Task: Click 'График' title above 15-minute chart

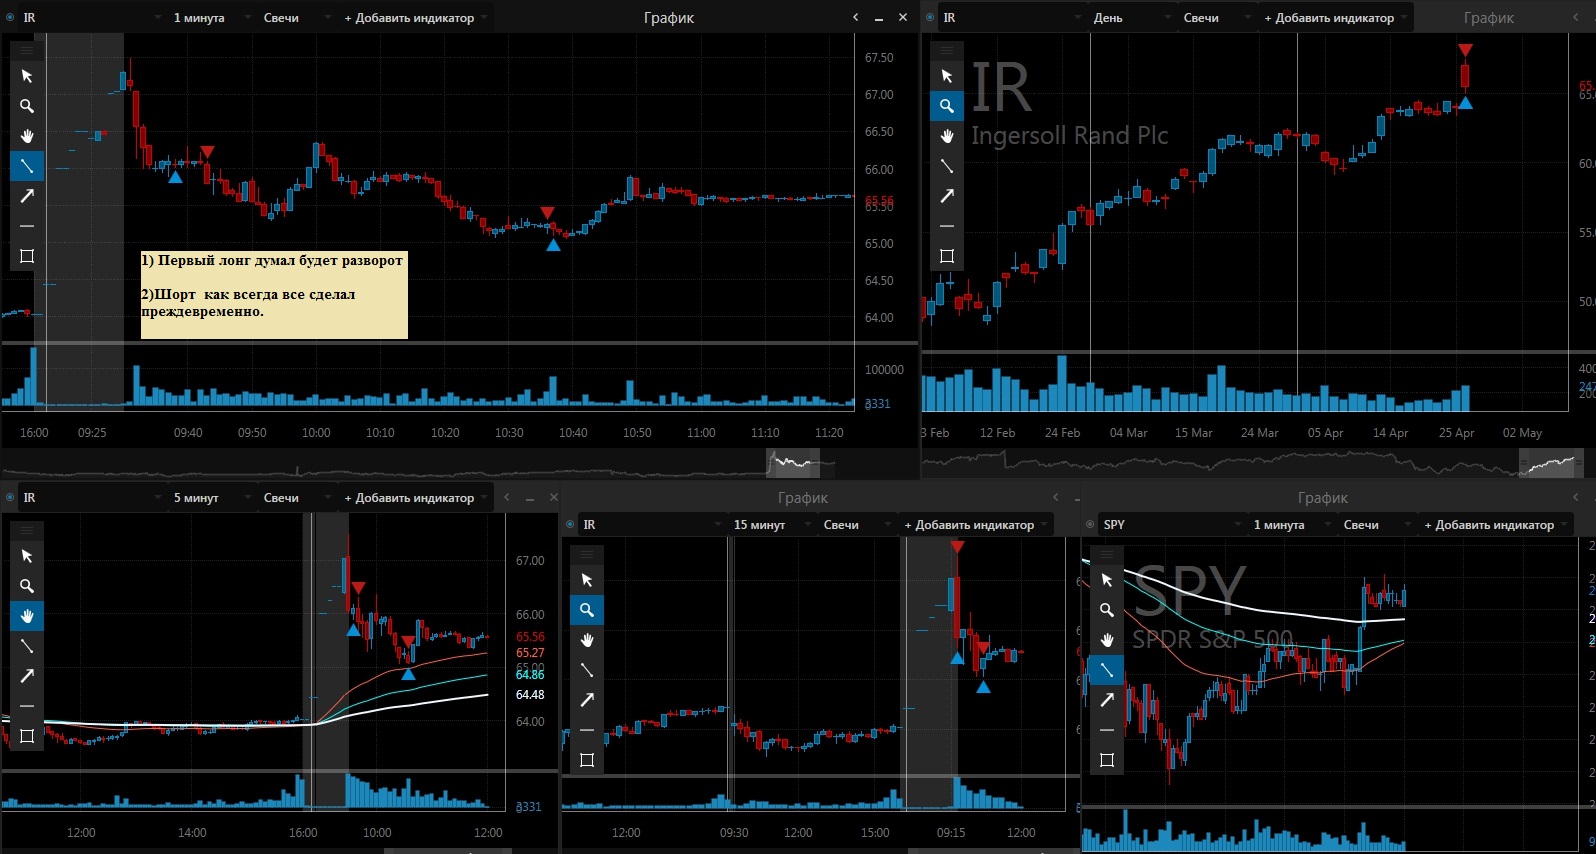Action: click(803, 498)
